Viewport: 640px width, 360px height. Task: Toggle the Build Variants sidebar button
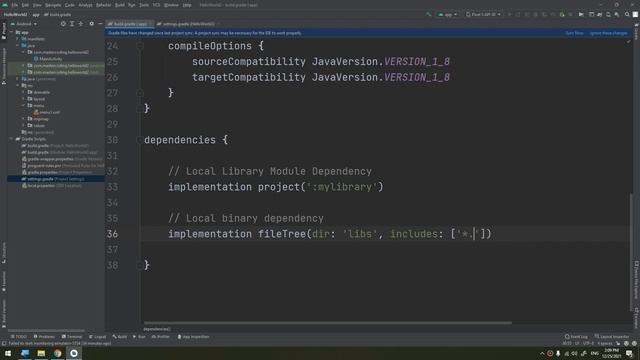coord(4,313)
